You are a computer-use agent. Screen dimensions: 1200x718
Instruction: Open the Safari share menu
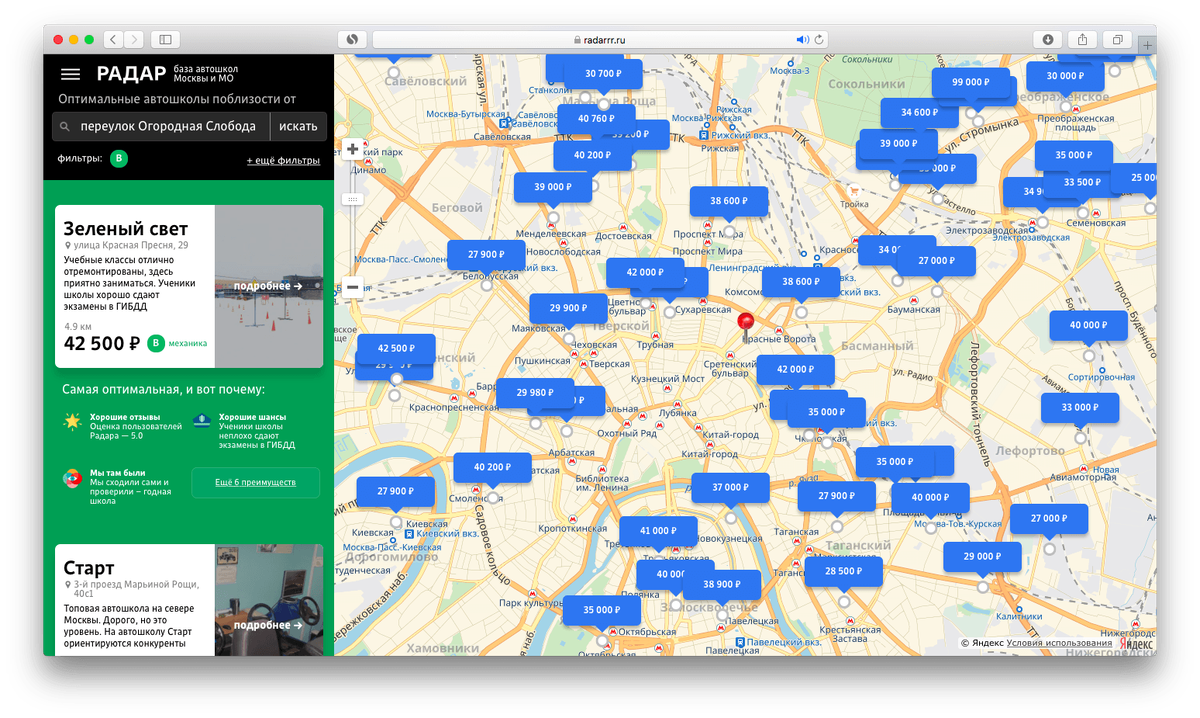pos(1083,39)
